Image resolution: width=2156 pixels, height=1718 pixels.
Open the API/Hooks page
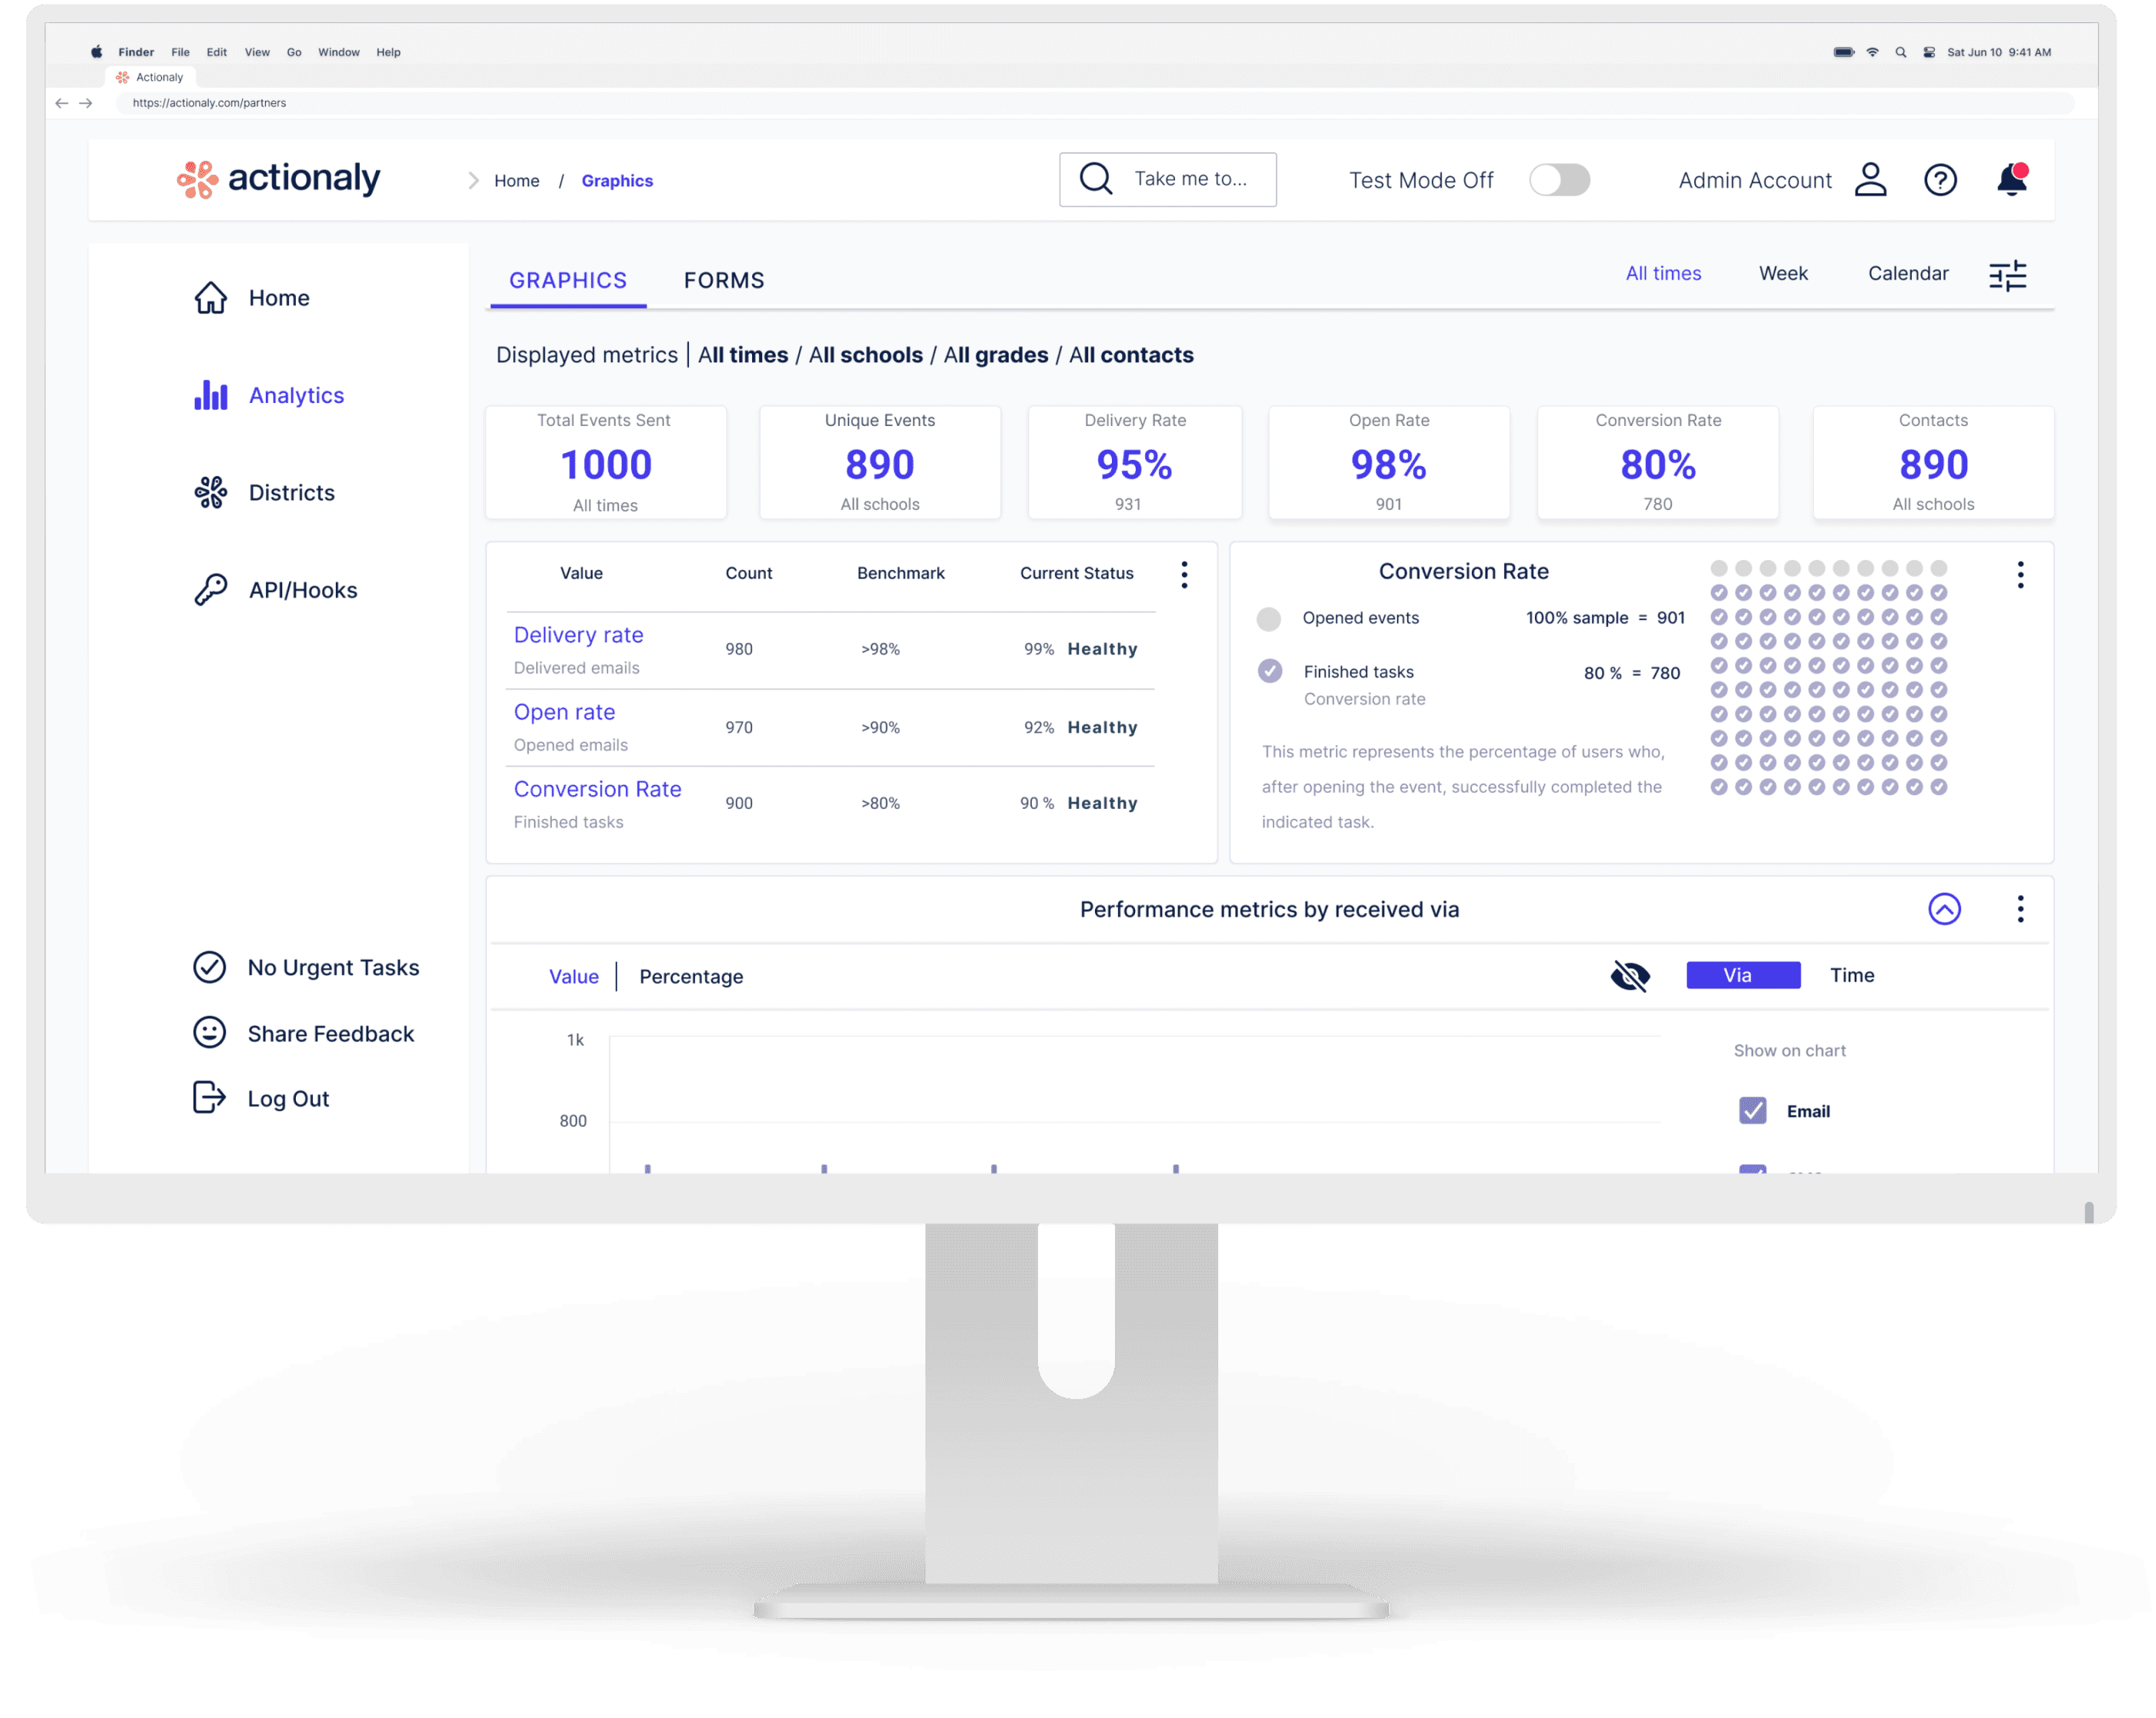click(x=303, y=589)
